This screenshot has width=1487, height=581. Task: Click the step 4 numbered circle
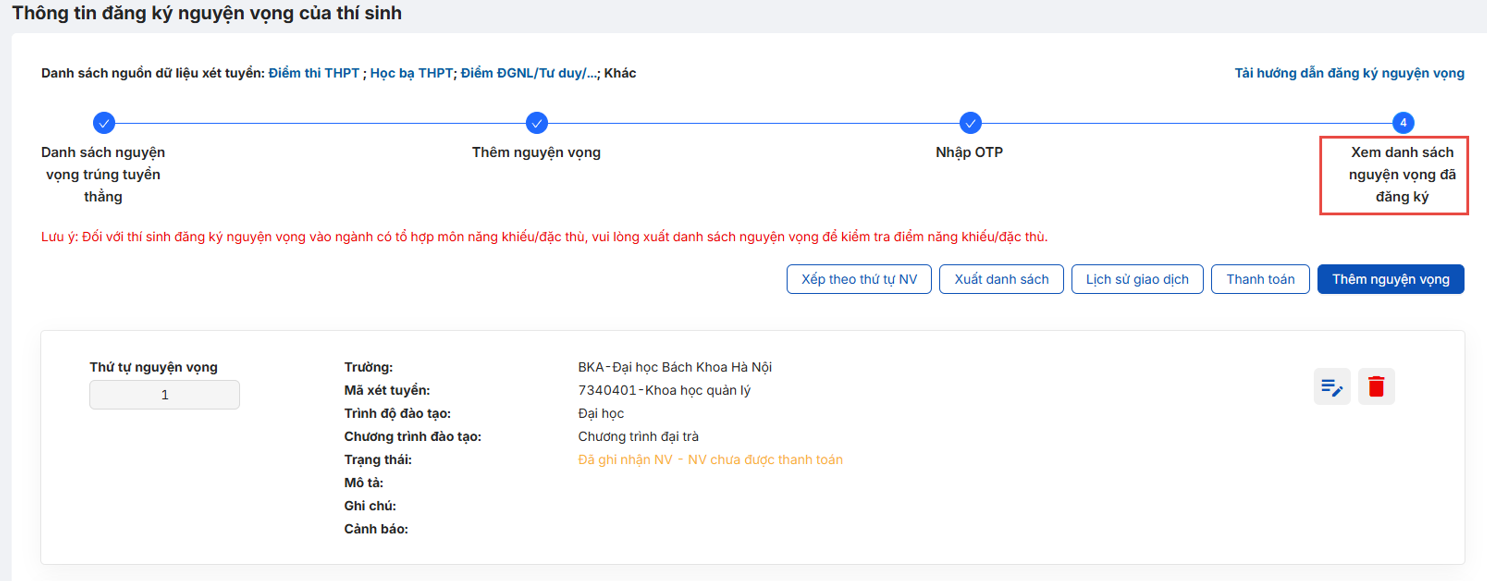(x=1403, y=123)
